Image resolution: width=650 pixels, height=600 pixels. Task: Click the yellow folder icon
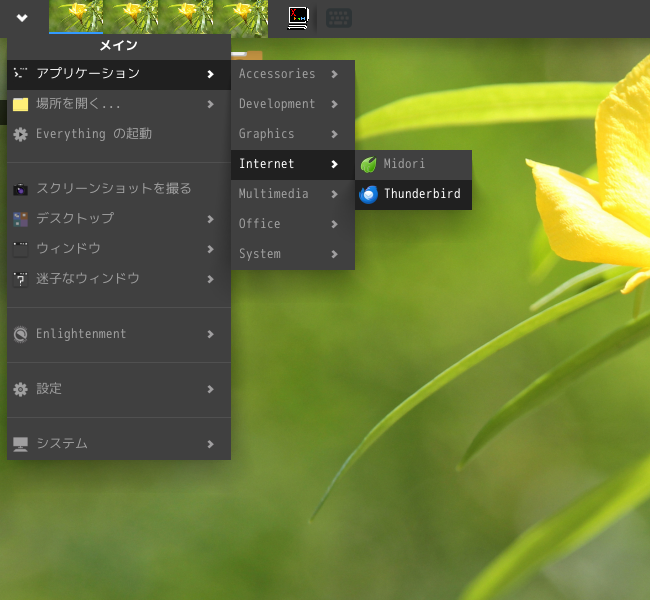point(20,104)
